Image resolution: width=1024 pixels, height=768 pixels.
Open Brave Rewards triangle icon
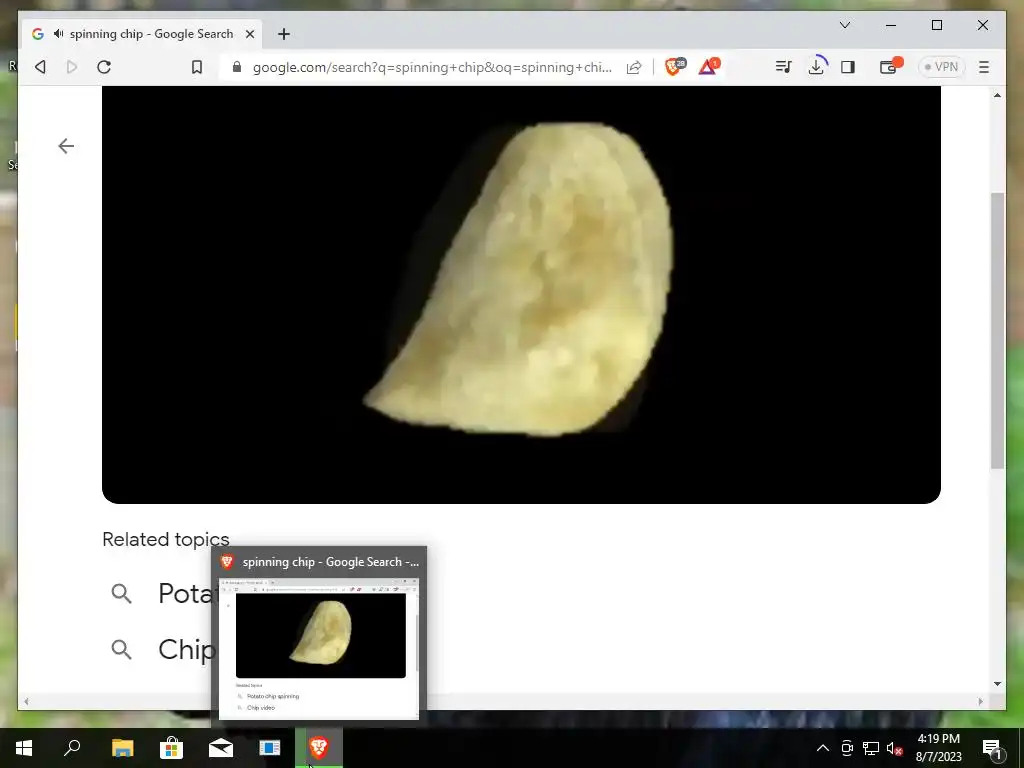(709, 66)
